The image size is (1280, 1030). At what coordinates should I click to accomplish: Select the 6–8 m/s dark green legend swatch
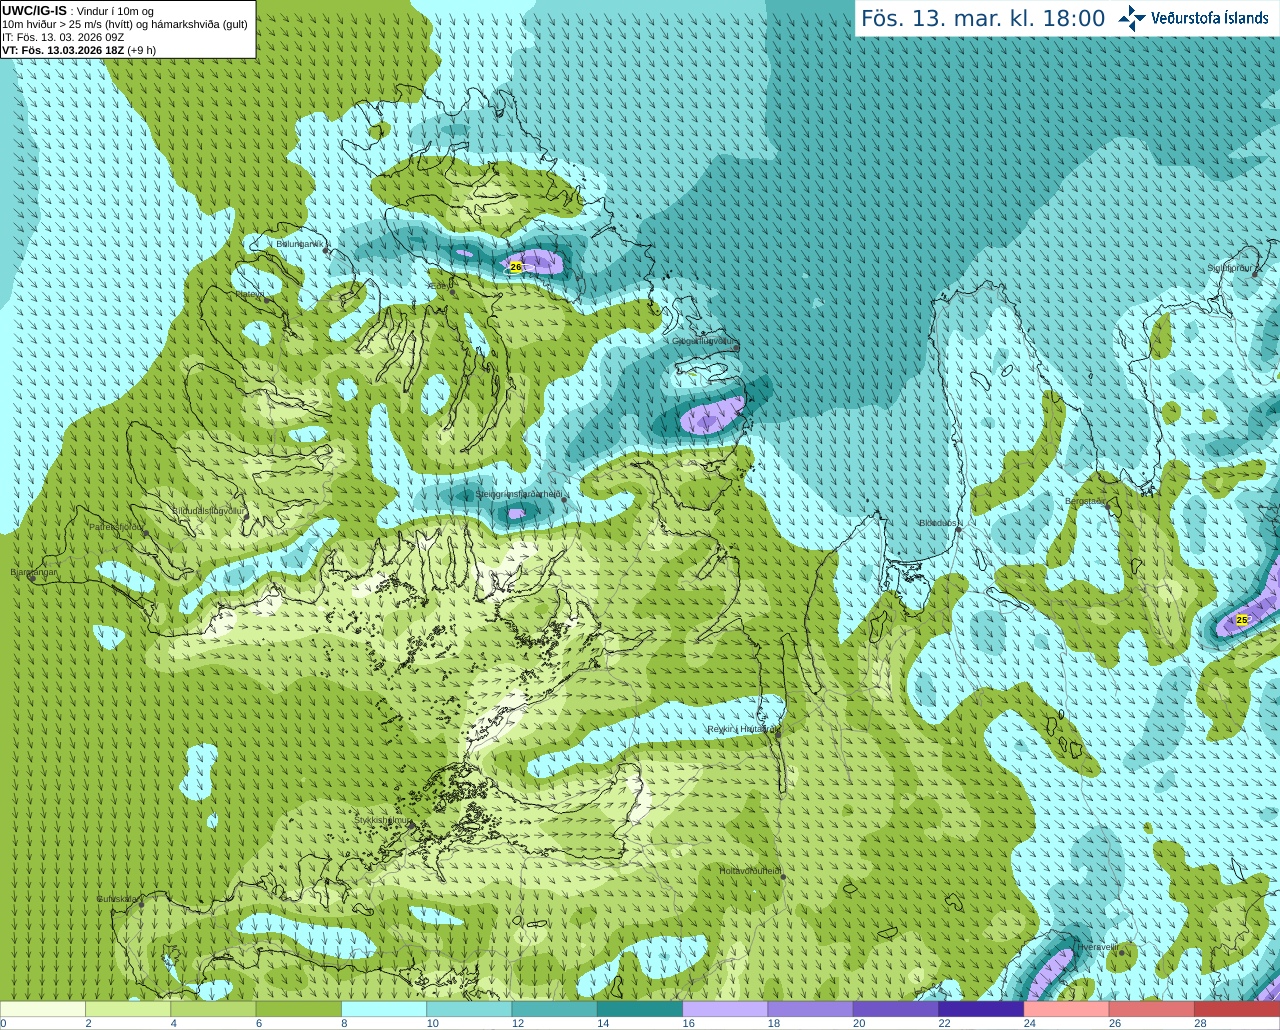coord(299,1009)
